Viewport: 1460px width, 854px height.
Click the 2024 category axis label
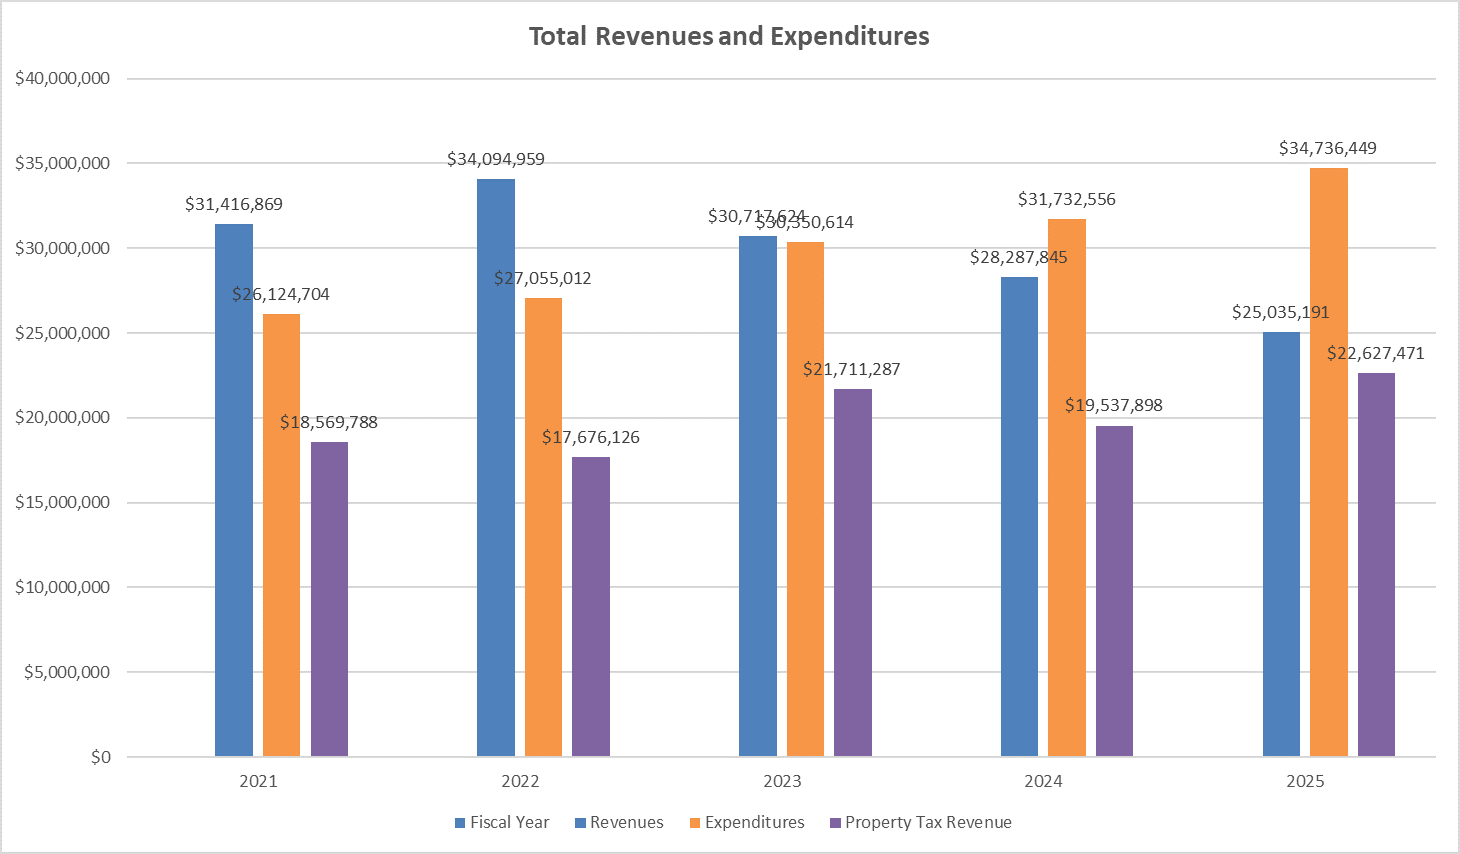tap(1043, 781)
